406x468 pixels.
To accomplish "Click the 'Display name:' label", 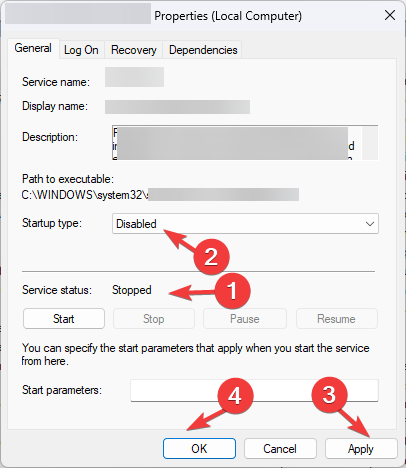I will click(x=55, y=106).
